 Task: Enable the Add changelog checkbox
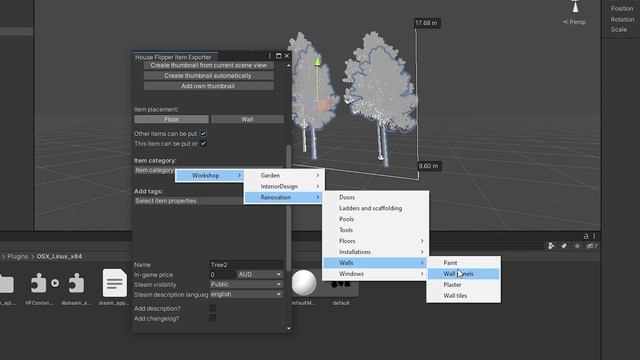(x=213, y=318)
